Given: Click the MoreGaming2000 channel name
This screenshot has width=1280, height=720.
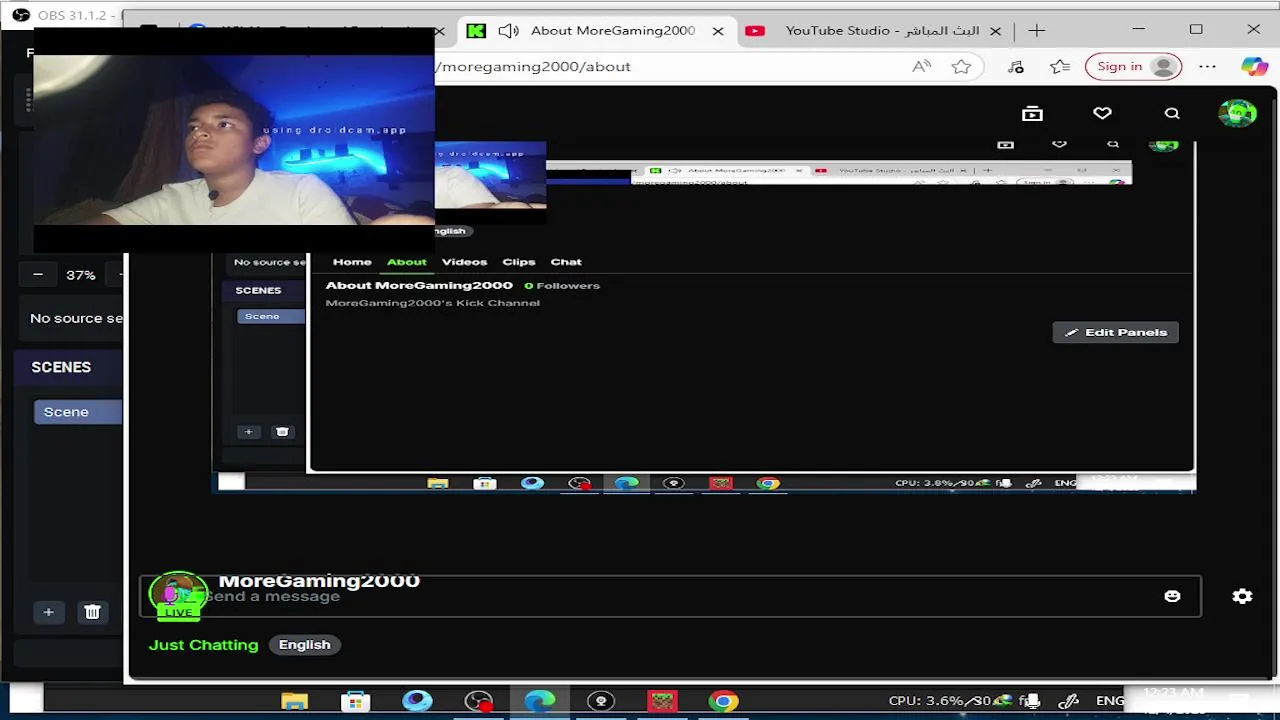Looking at the screenshot, I should point(319,581).
